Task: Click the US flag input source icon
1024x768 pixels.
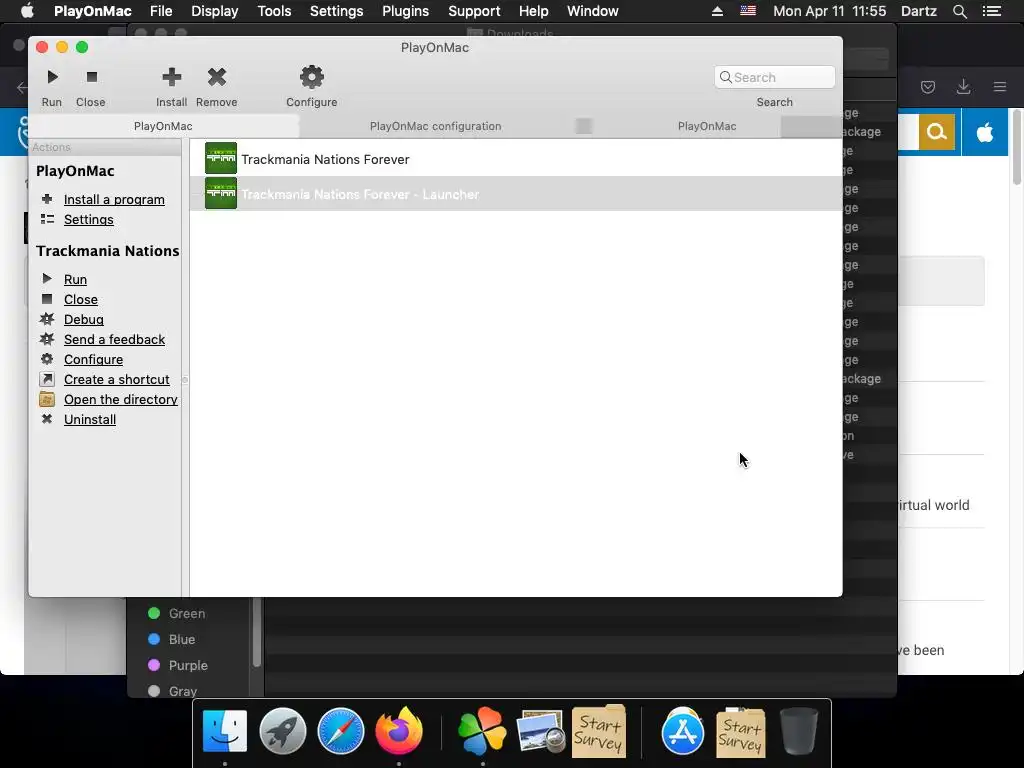Action: [x=748, y=11]
